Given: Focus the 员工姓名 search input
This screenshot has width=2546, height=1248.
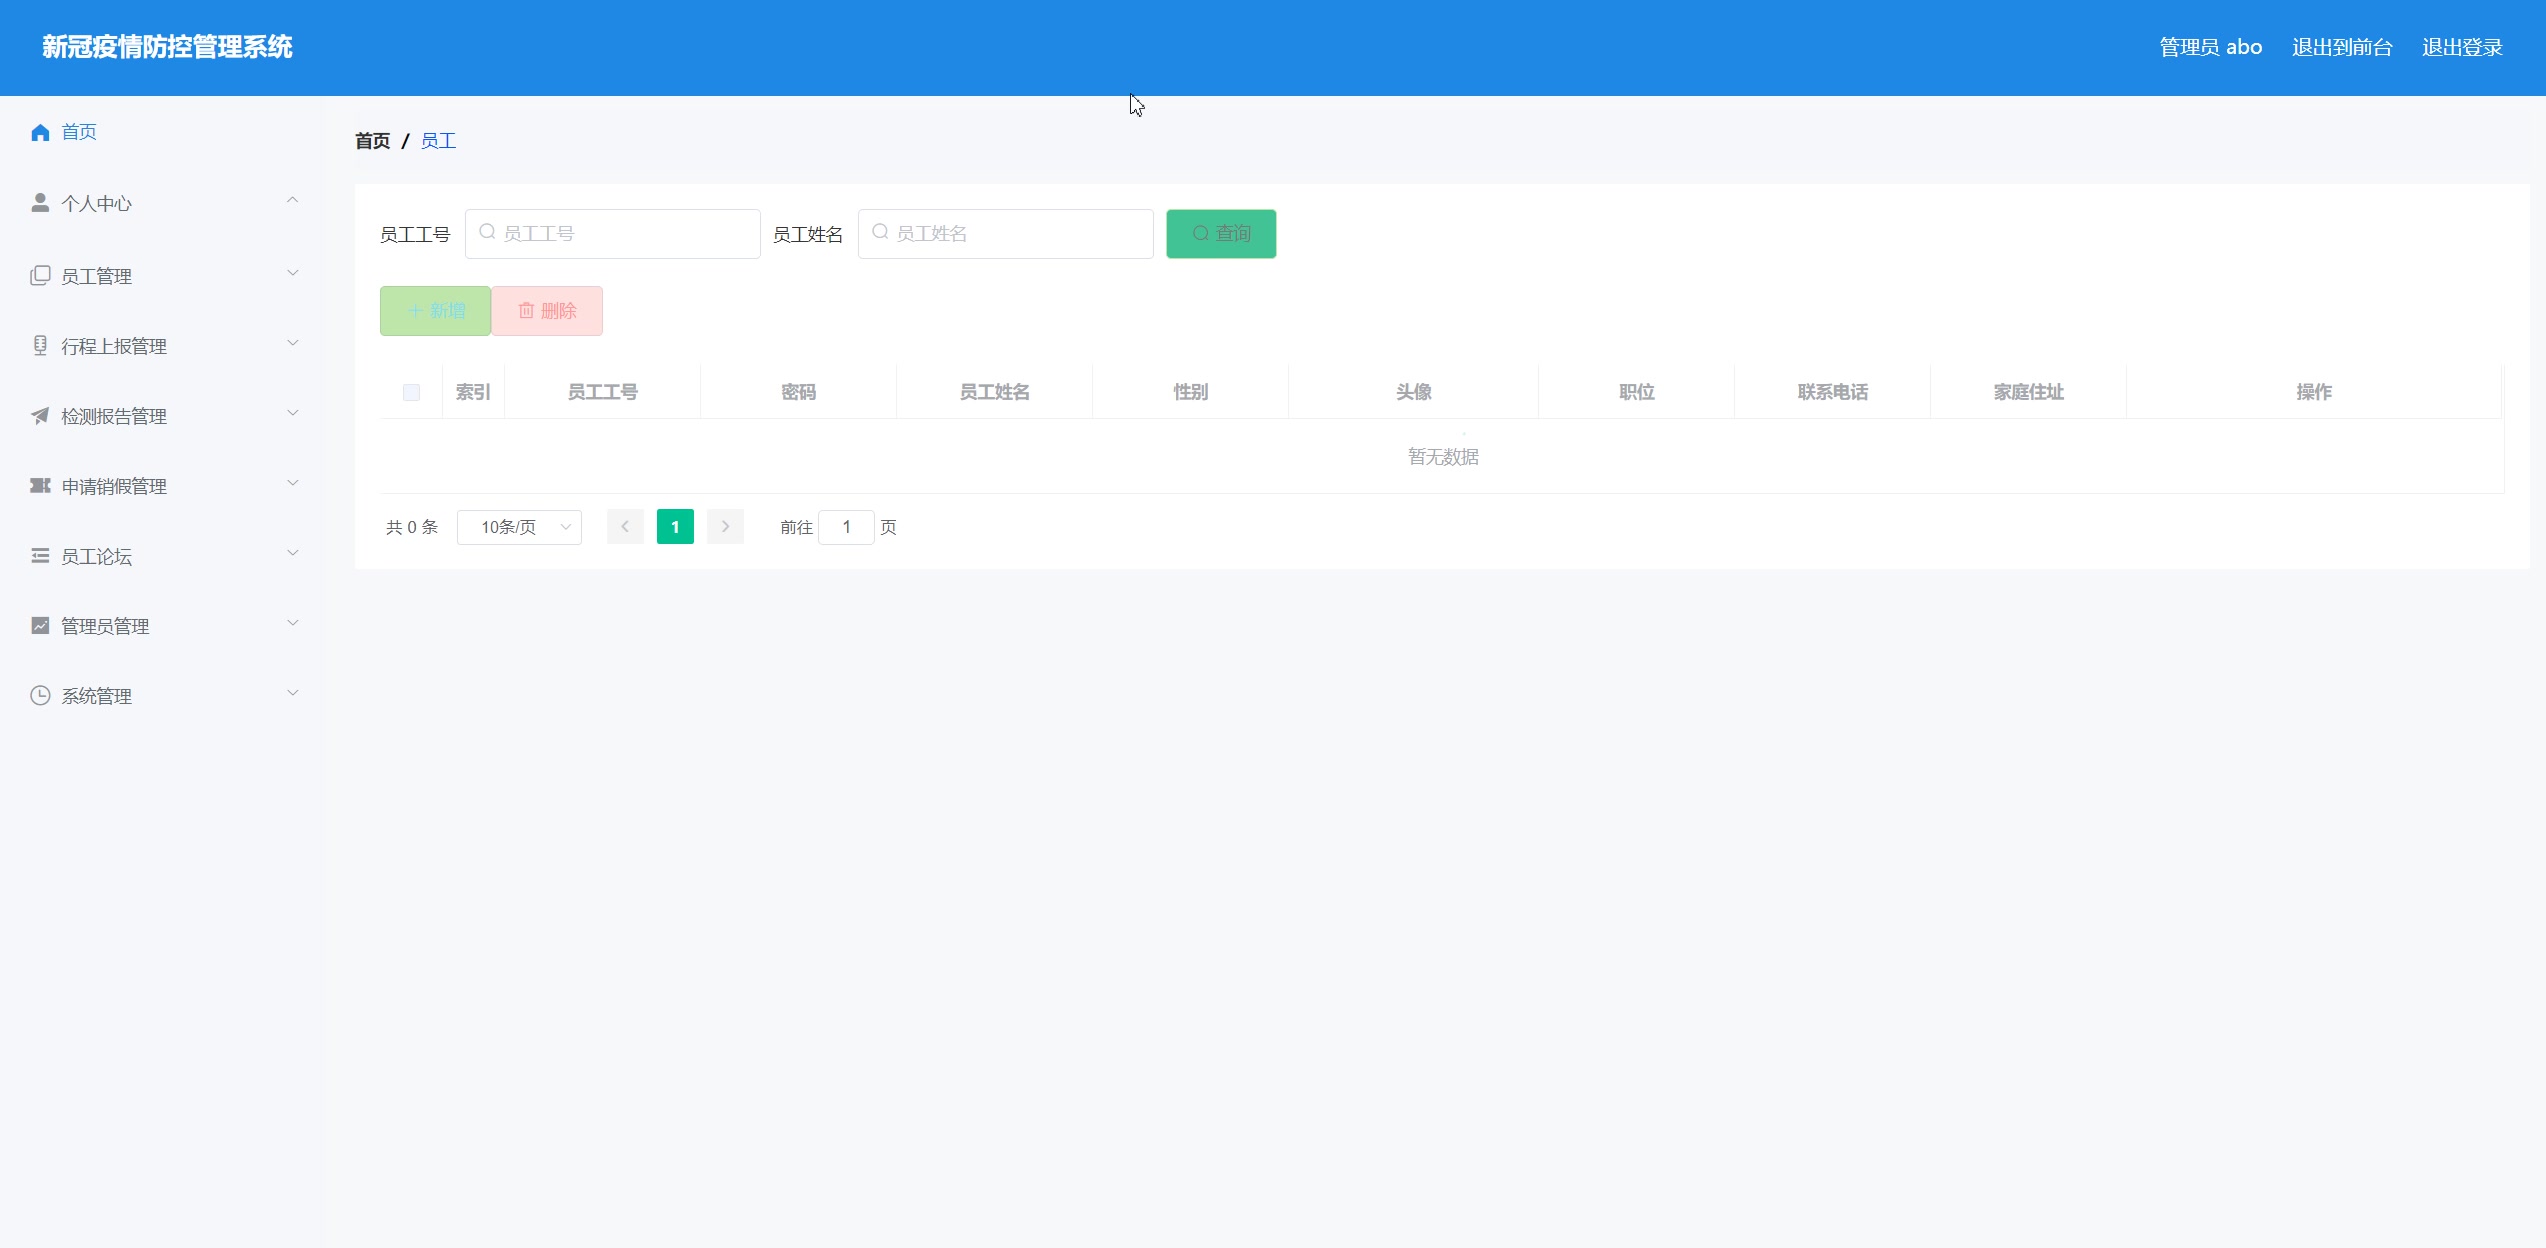Looking at the screenshot, I should pos(1006,234).
